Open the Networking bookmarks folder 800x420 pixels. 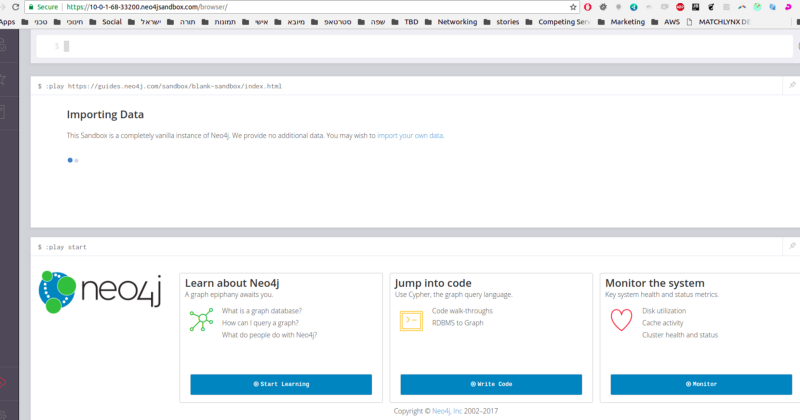[451, 22]
